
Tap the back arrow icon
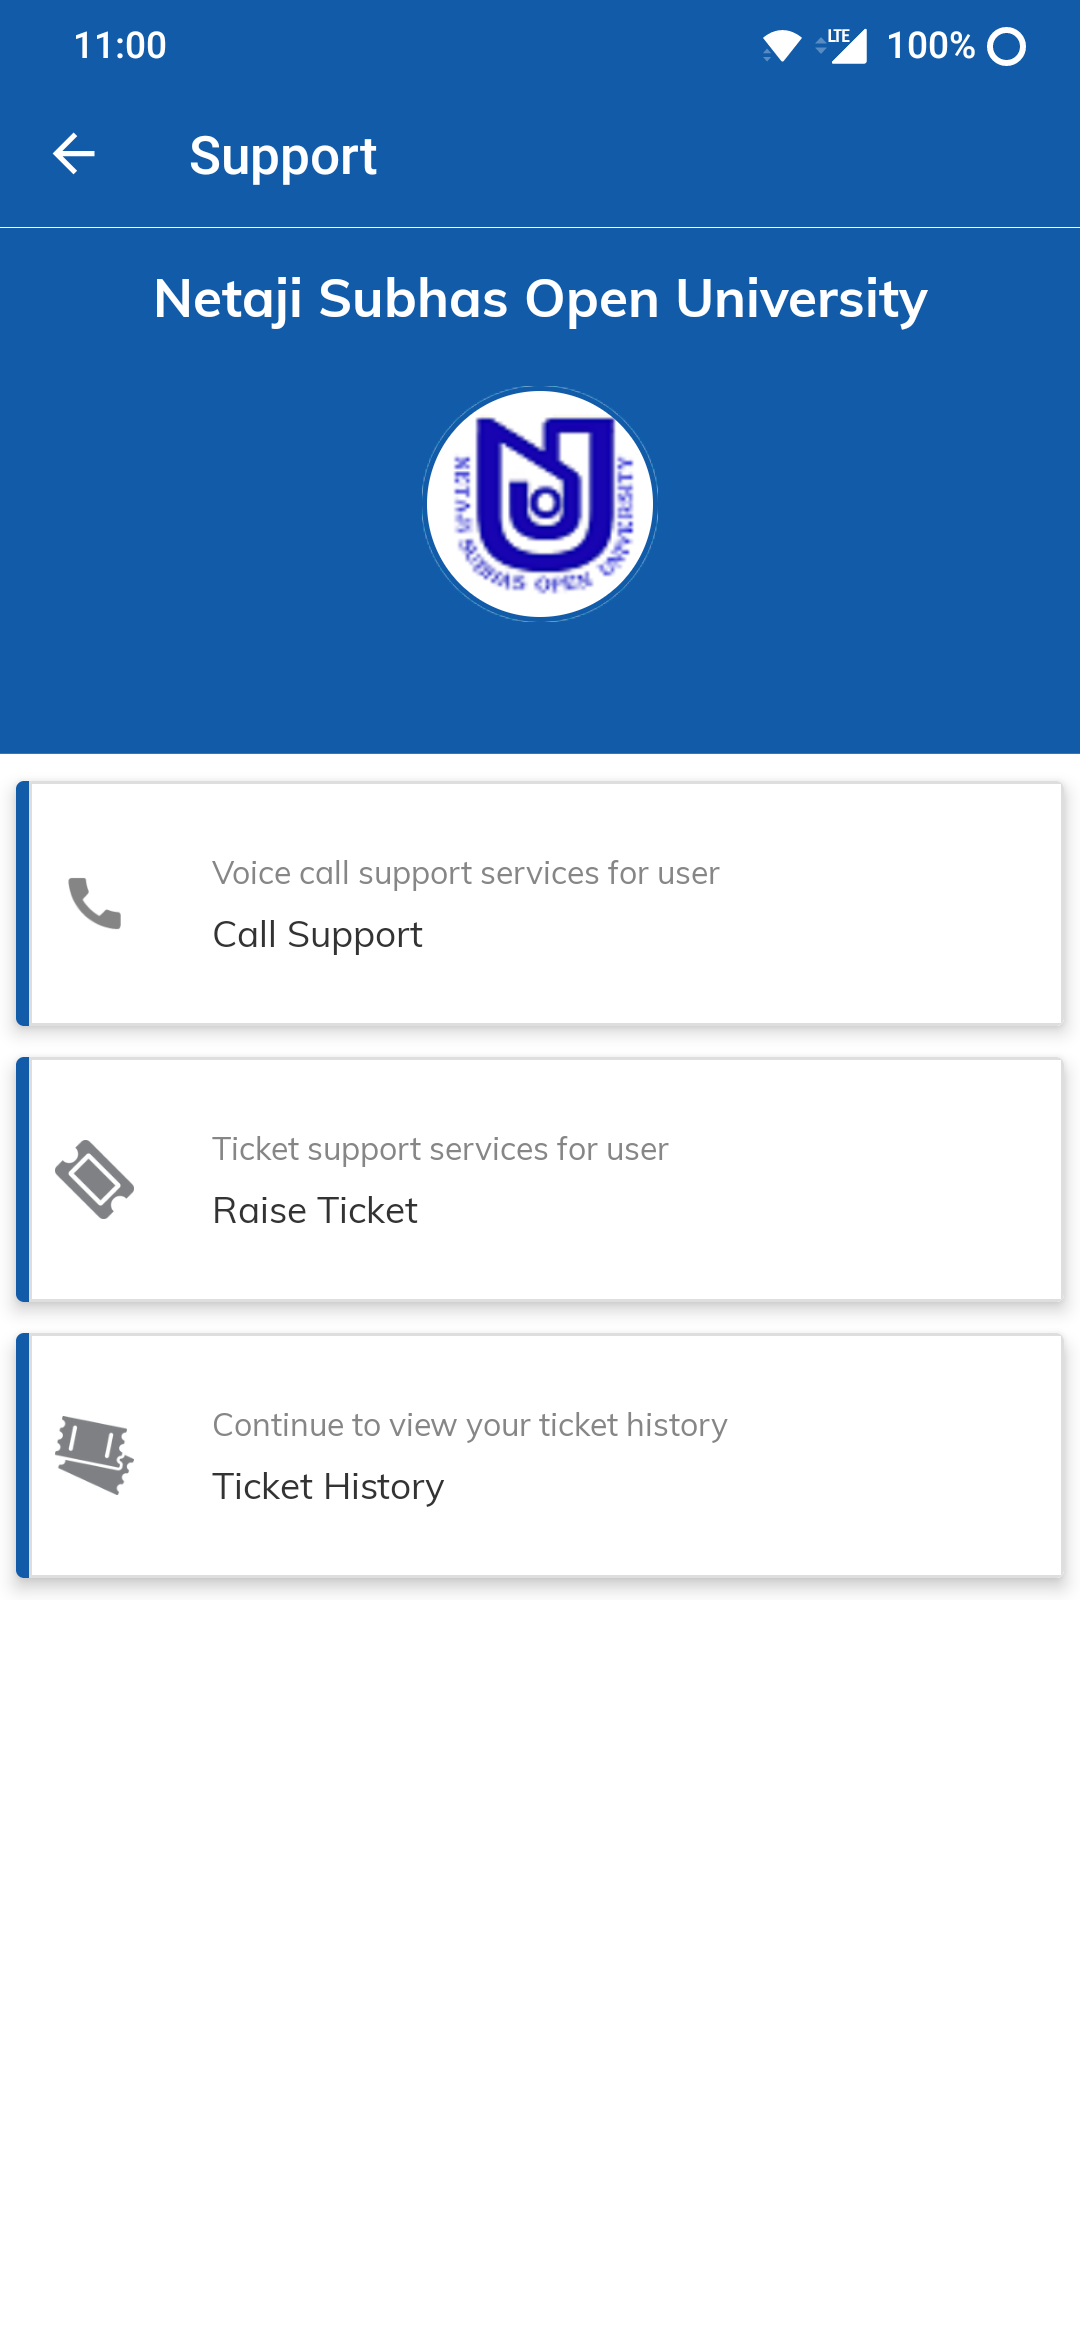click(74, 154)
